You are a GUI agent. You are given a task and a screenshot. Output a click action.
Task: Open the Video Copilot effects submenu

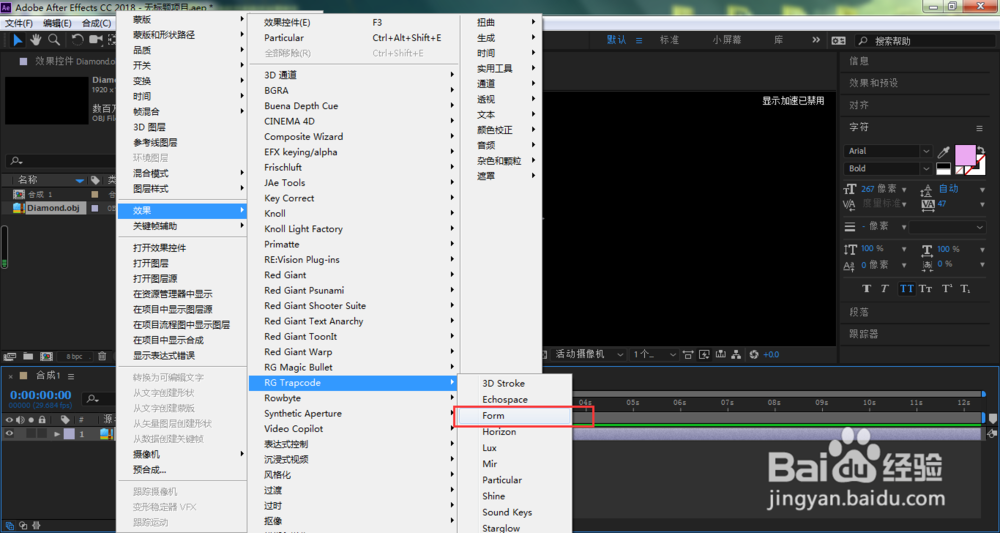click(x=353, y=429)
